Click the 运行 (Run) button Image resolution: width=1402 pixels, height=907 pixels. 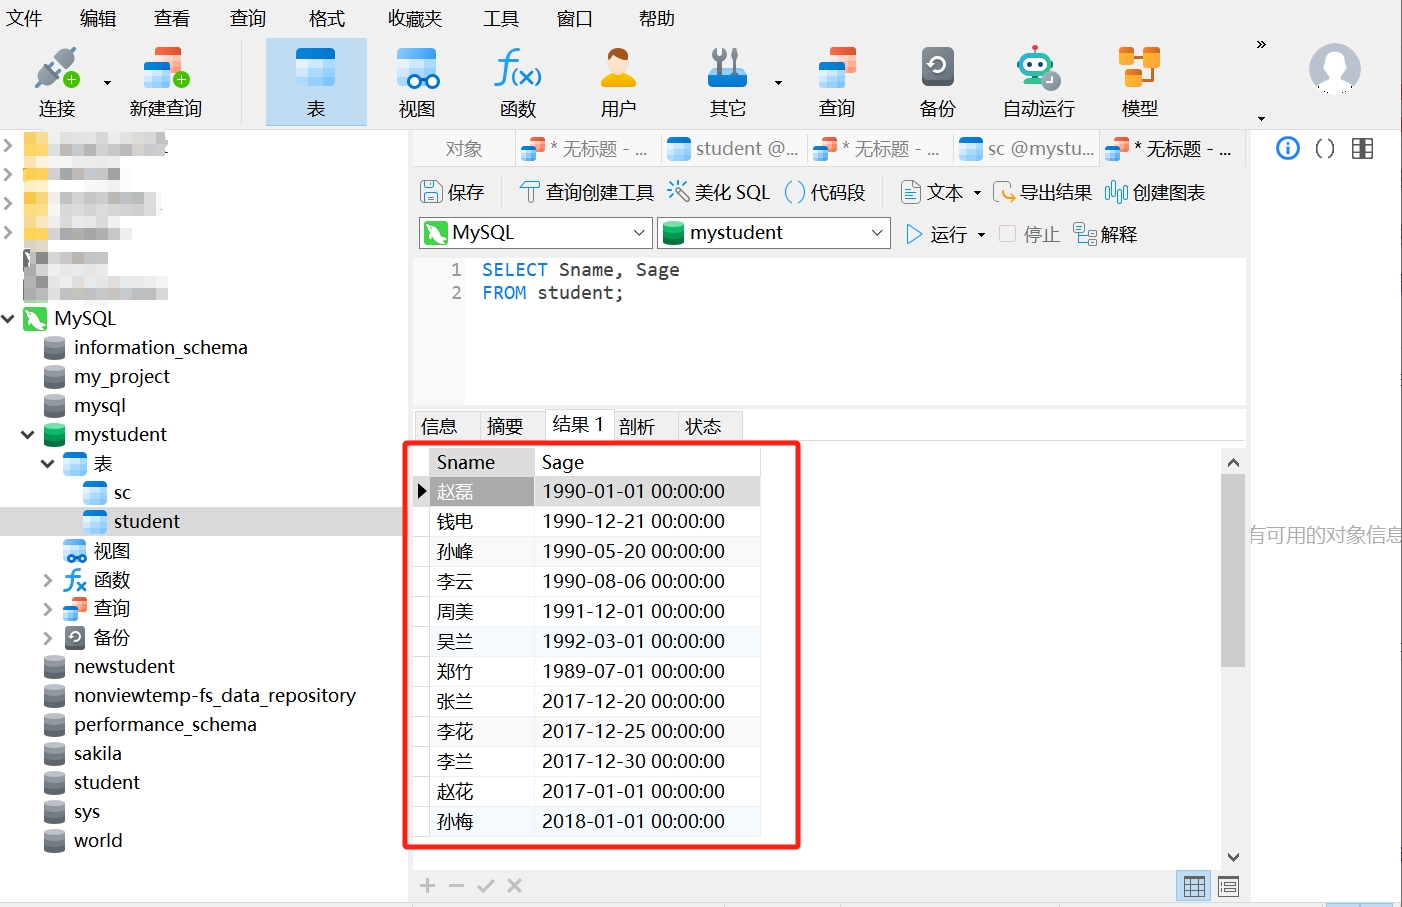click(x=937, y=234)
